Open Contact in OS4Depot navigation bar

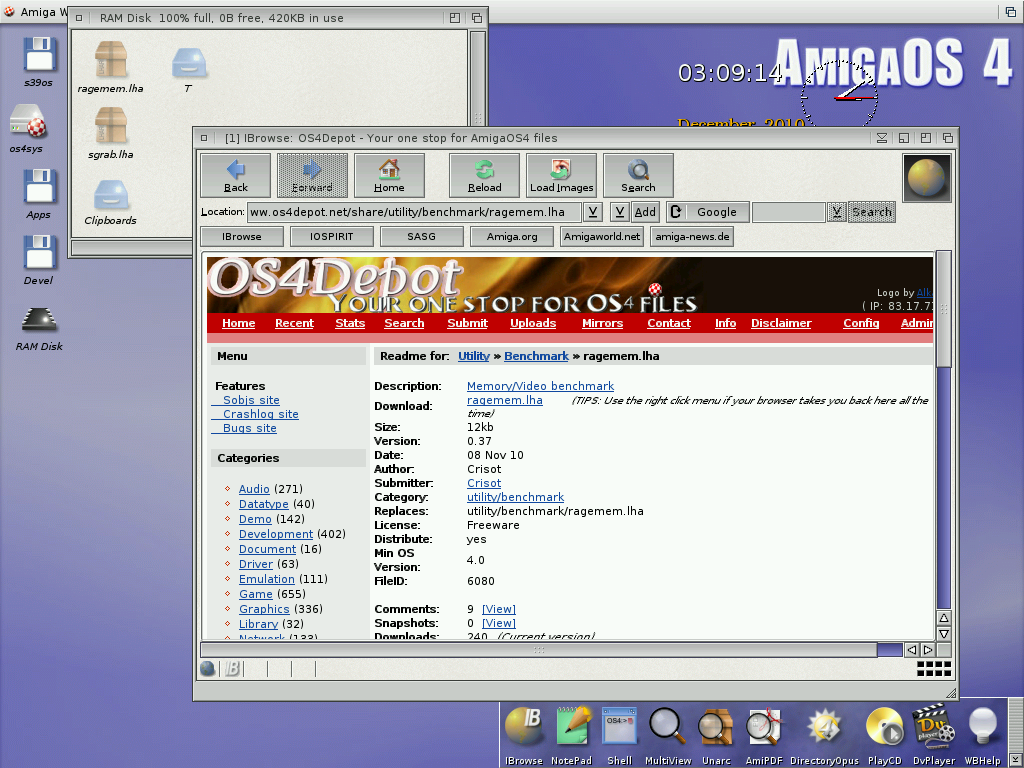[x=669, y=323]
